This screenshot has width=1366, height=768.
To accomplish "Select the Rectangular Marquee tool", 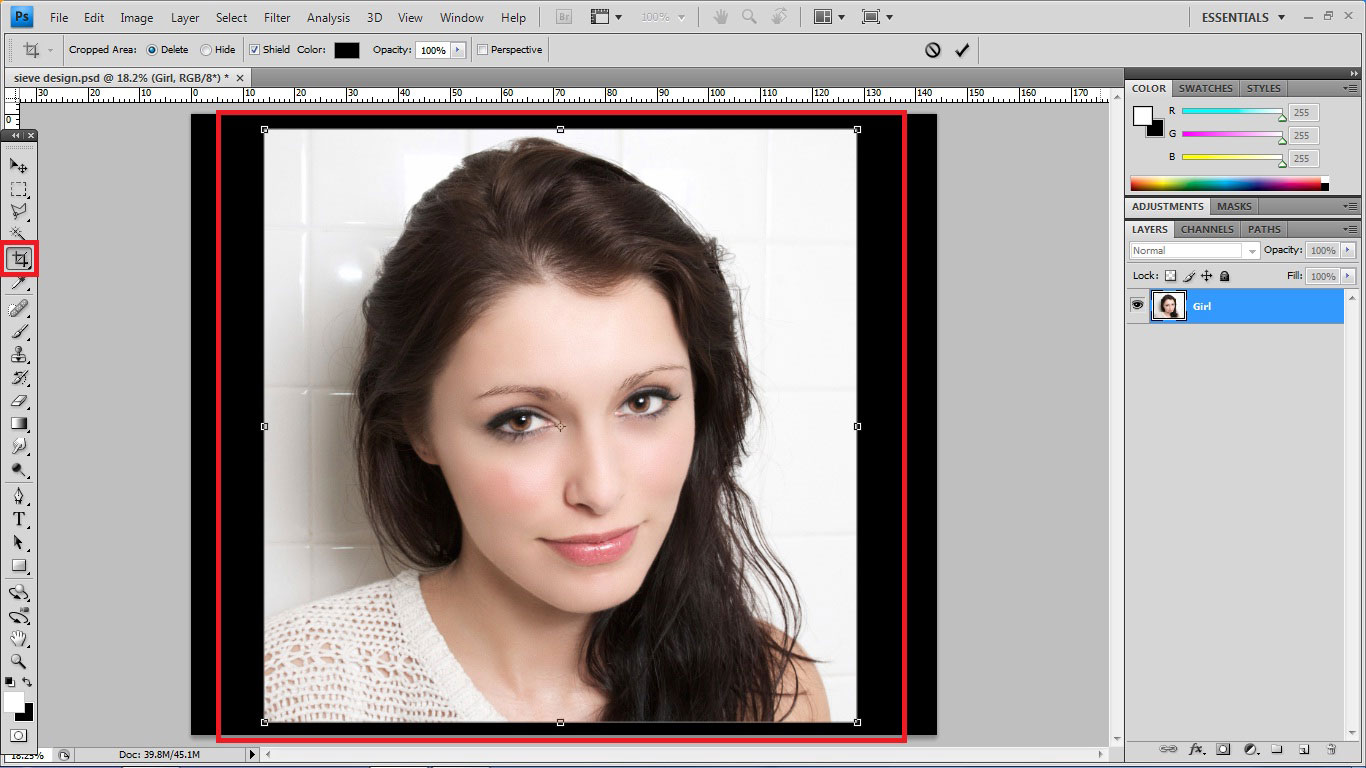I will (19, 189).
